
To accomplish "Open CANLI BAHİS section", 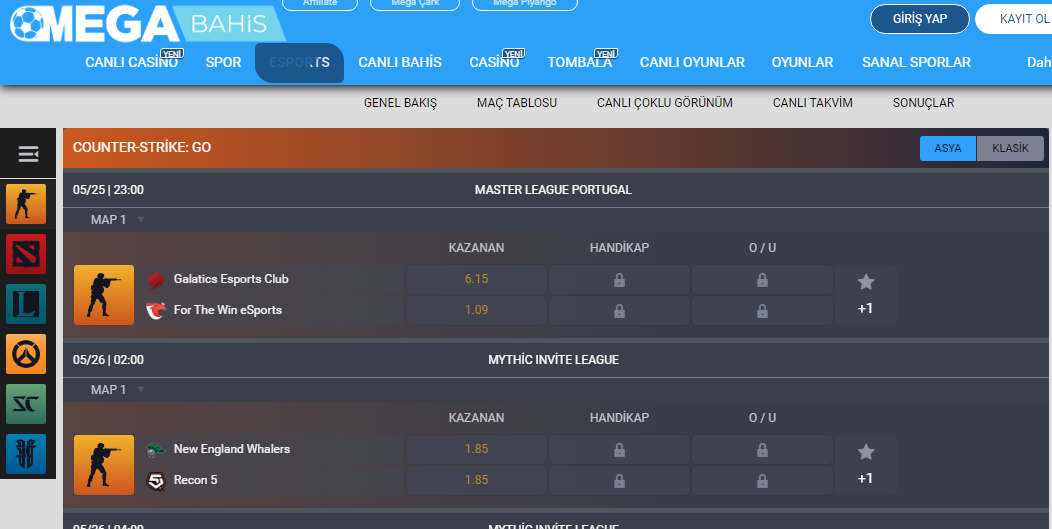I will [400, 62].
